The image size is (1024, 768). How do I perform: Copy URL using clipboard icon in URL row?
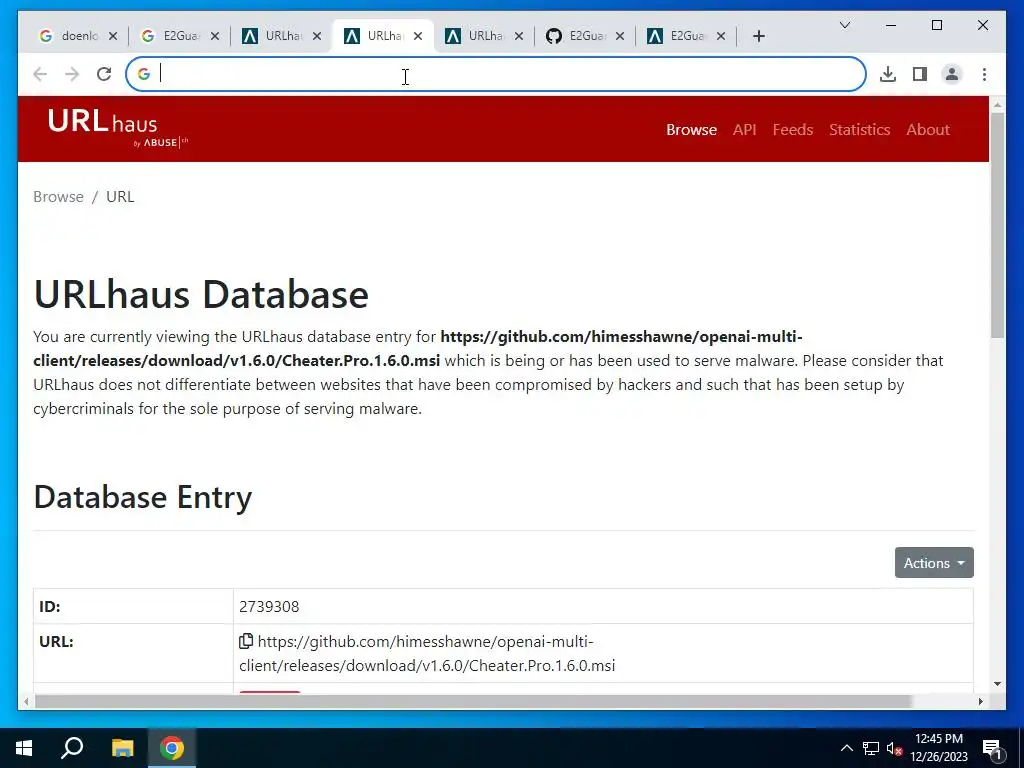pos(246,641)
